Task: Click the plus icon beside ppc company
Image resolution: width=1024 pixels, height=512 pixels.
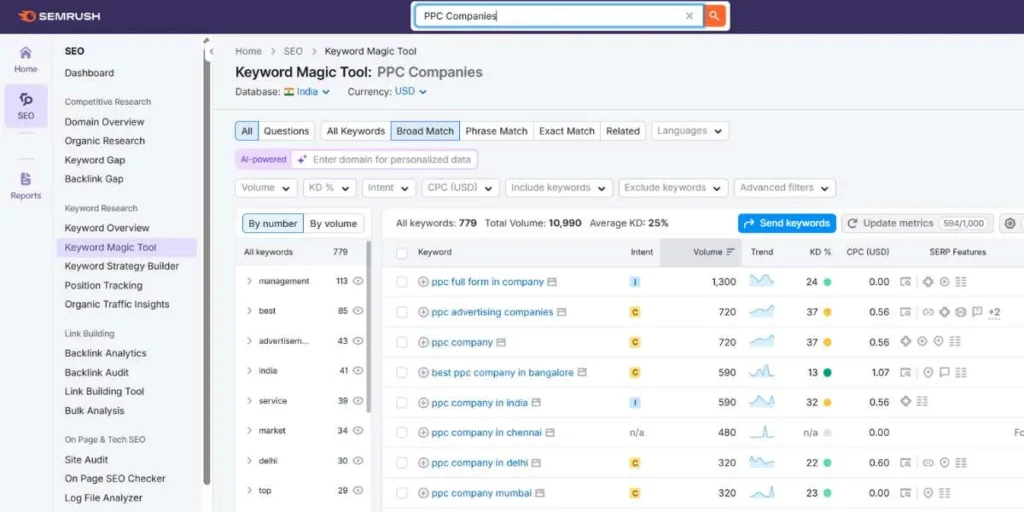Action: pyautogui.click(x=423, y=342)
